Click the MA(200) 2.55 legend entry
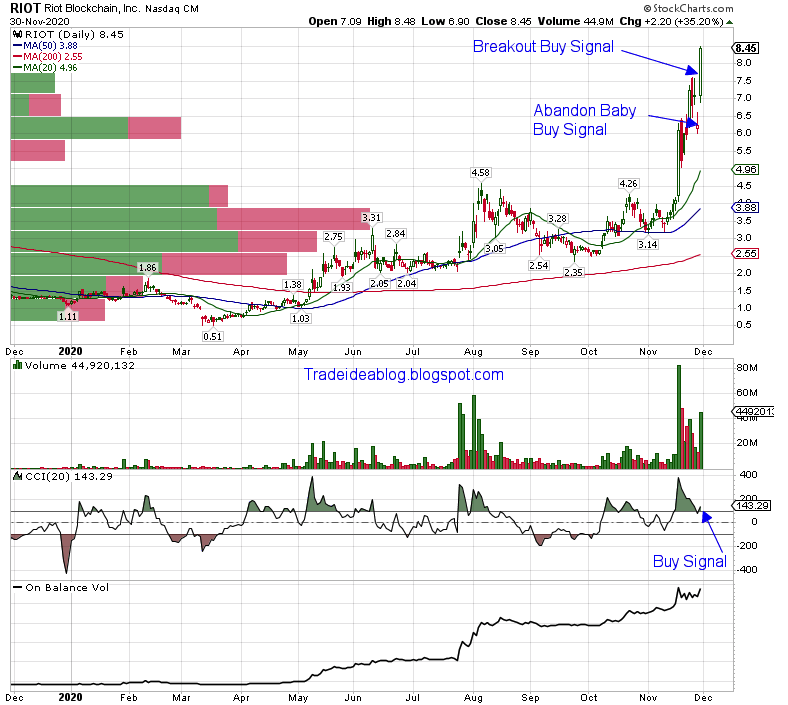Image resolution: width=788 pixels, height=705 pixels. (x=47, y=57)
